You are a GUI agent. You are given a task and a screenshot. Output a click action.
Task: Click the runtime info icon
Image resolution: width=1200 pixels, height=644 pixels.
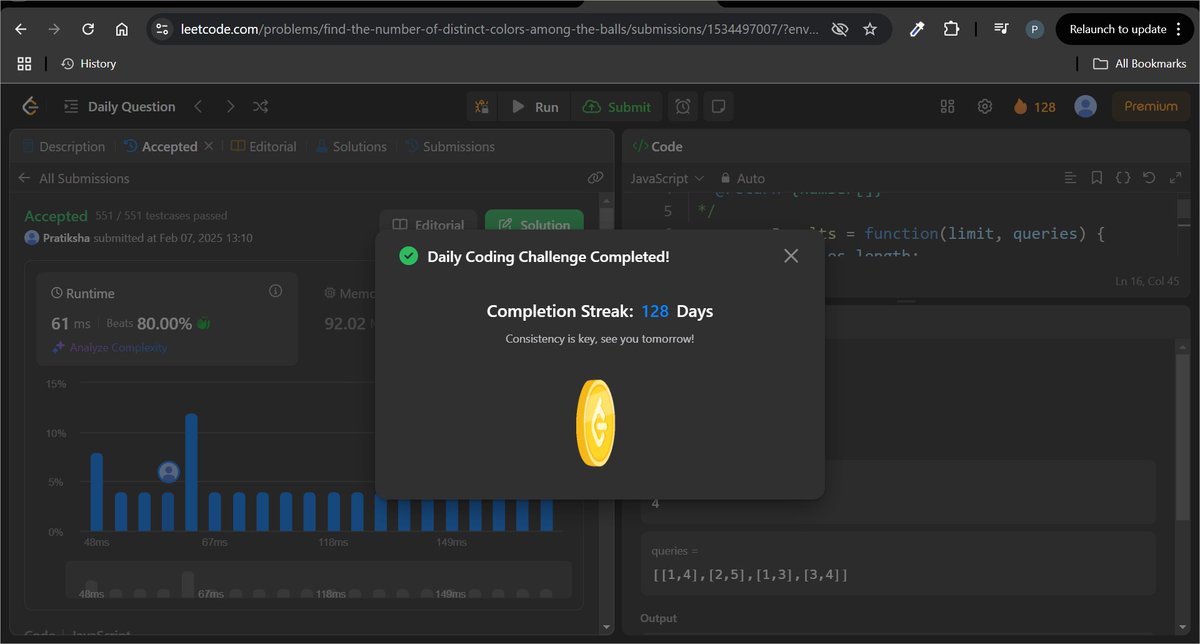[276, 291]
